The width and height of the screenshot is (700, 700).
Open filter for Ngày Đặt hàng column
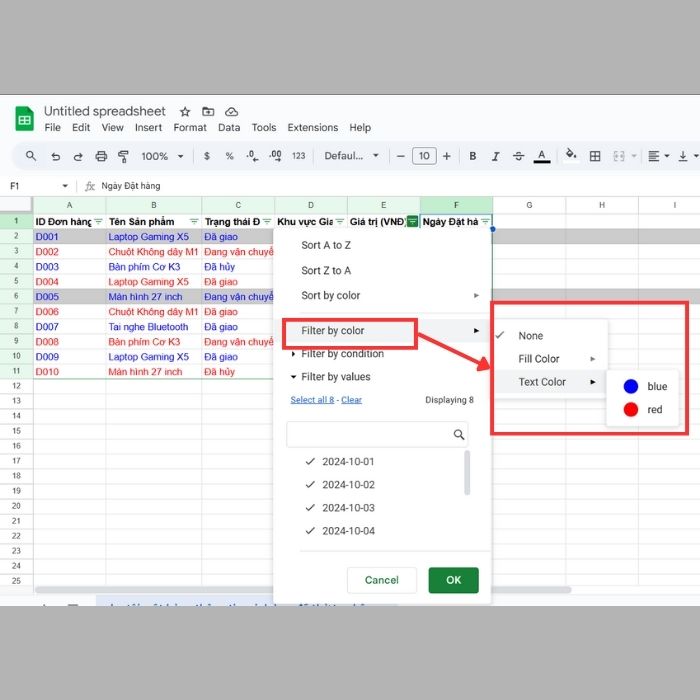[485, 221]
